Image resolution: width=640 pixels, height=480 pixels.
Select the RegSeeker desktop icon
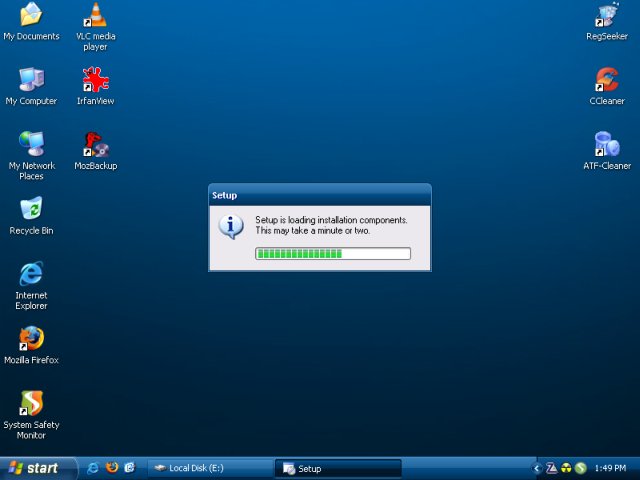(x=606, y=15)
